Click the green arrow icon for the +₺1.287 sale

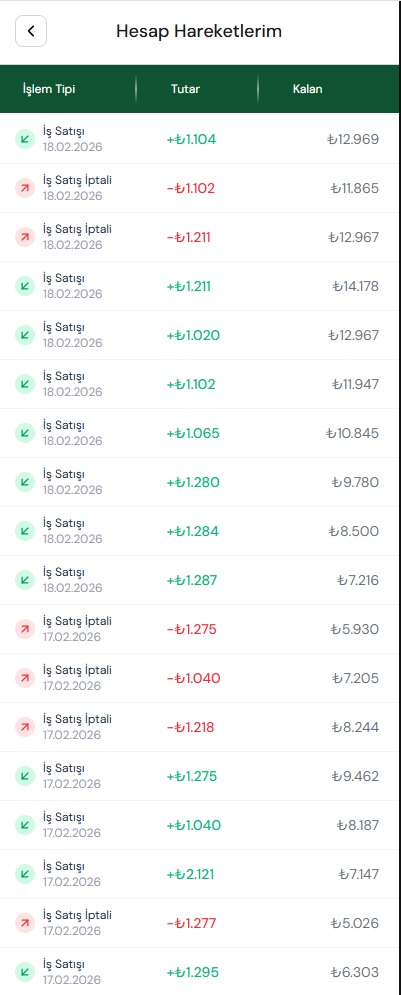pyautogui.click(x=25, y=580)
